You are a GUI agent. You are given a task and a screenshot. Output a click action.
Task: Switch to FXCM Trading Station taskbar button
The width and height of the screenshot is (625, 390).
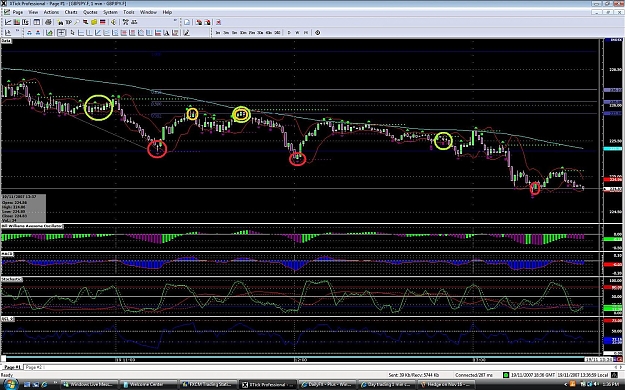[207, 385]
